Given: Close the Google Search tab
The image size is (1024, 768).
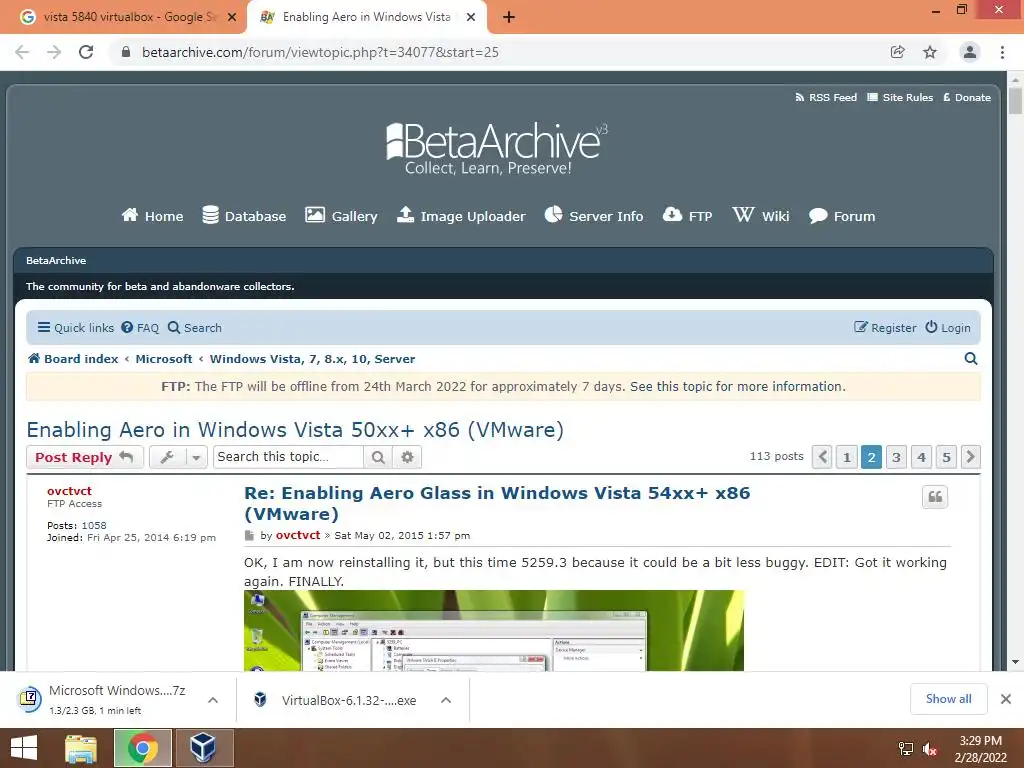Looking at the screenshot, I should 232,18.
